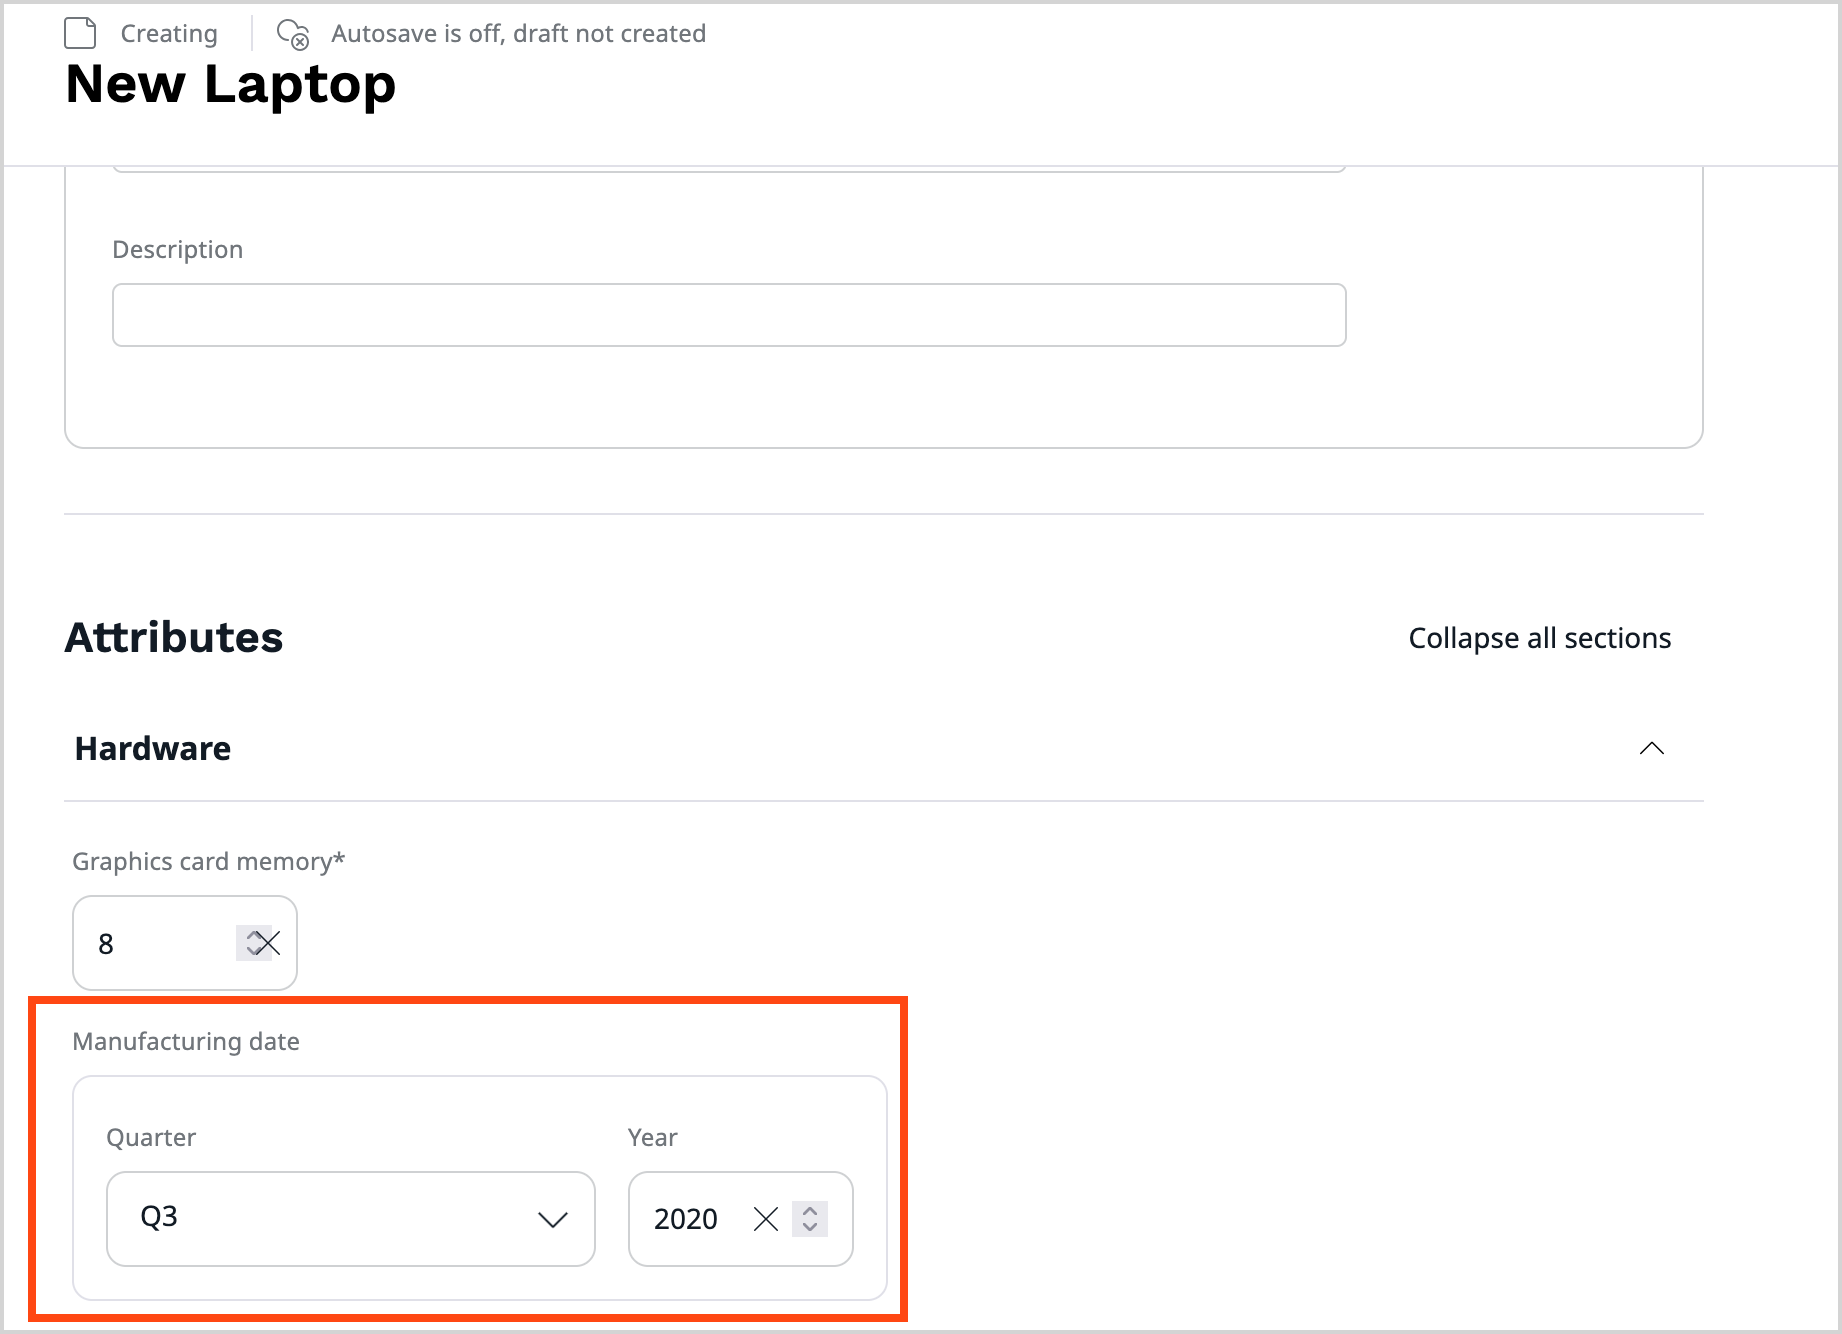Click the Manufacturing date label inside the highlight
This screenshot has width=1842, height=1334.
pos(185,1041)
